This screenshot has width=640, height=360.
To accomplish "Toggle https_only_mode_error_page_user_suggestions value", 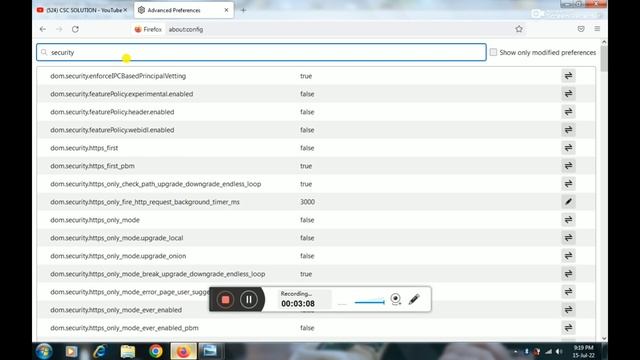I will click(x=568, y=292).
